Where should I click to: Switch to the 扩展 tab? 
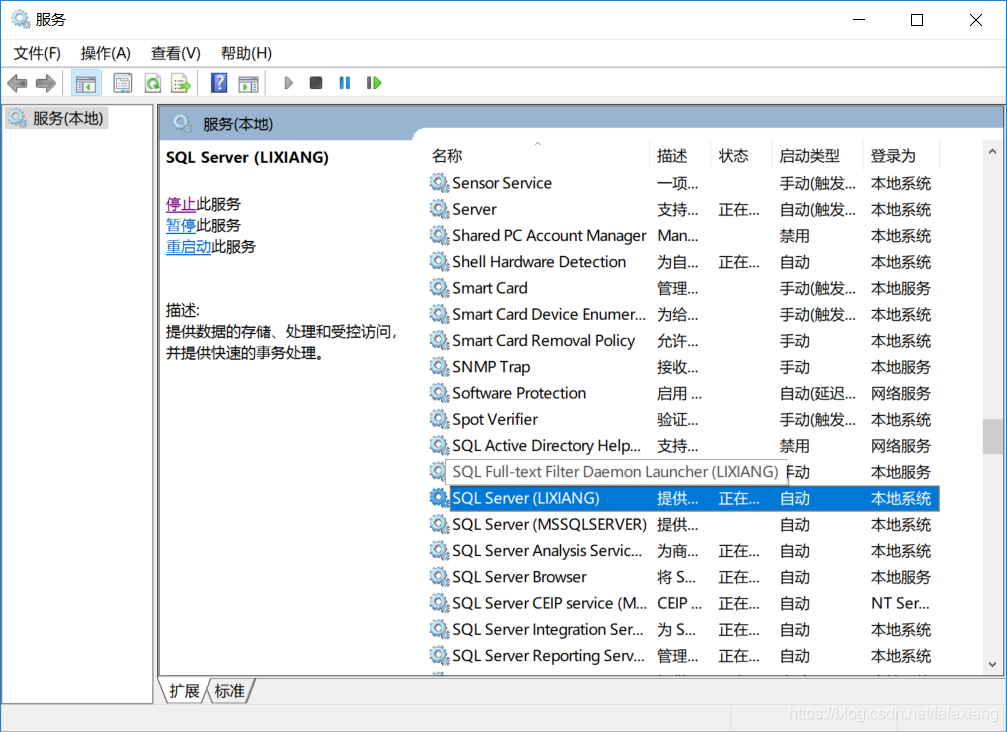pos(184,691)
